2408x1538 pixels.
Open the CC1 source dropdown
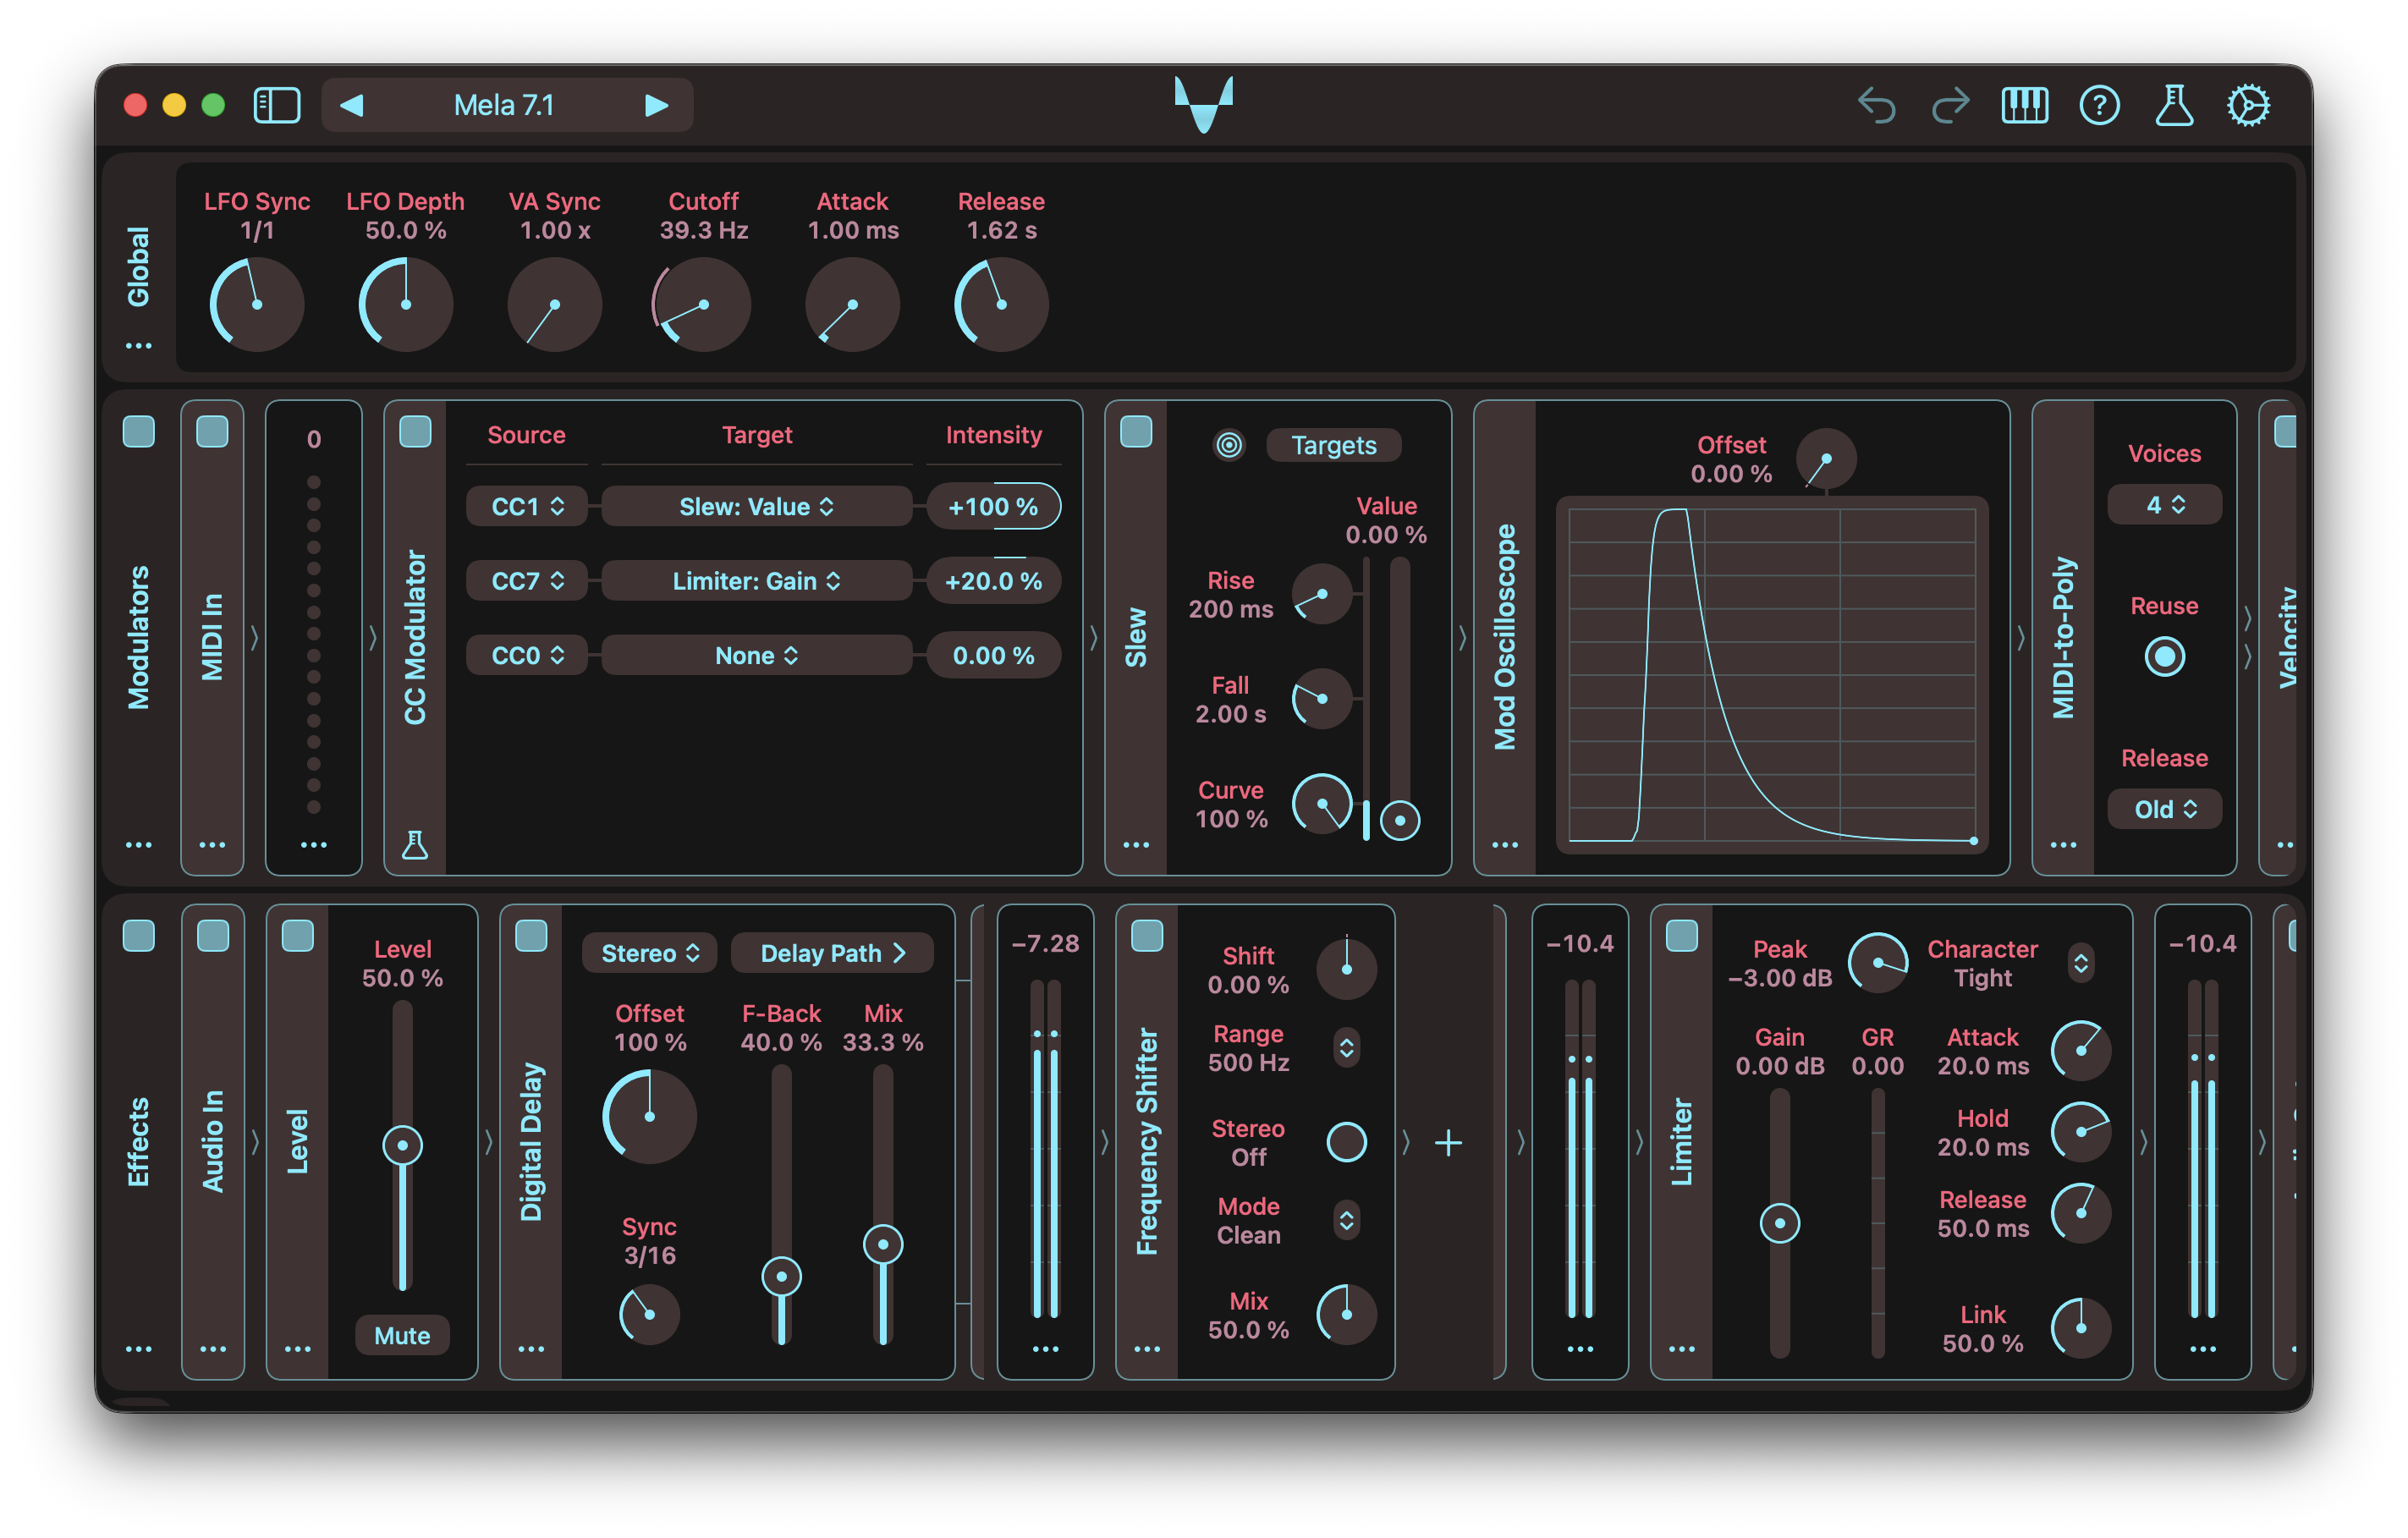tap(527, 507)
